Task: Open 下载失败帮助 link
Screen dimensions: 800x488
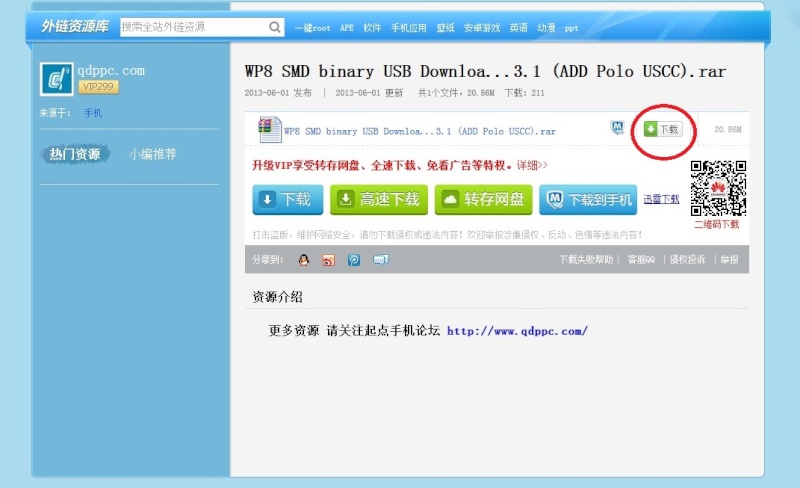Action: 586,260
